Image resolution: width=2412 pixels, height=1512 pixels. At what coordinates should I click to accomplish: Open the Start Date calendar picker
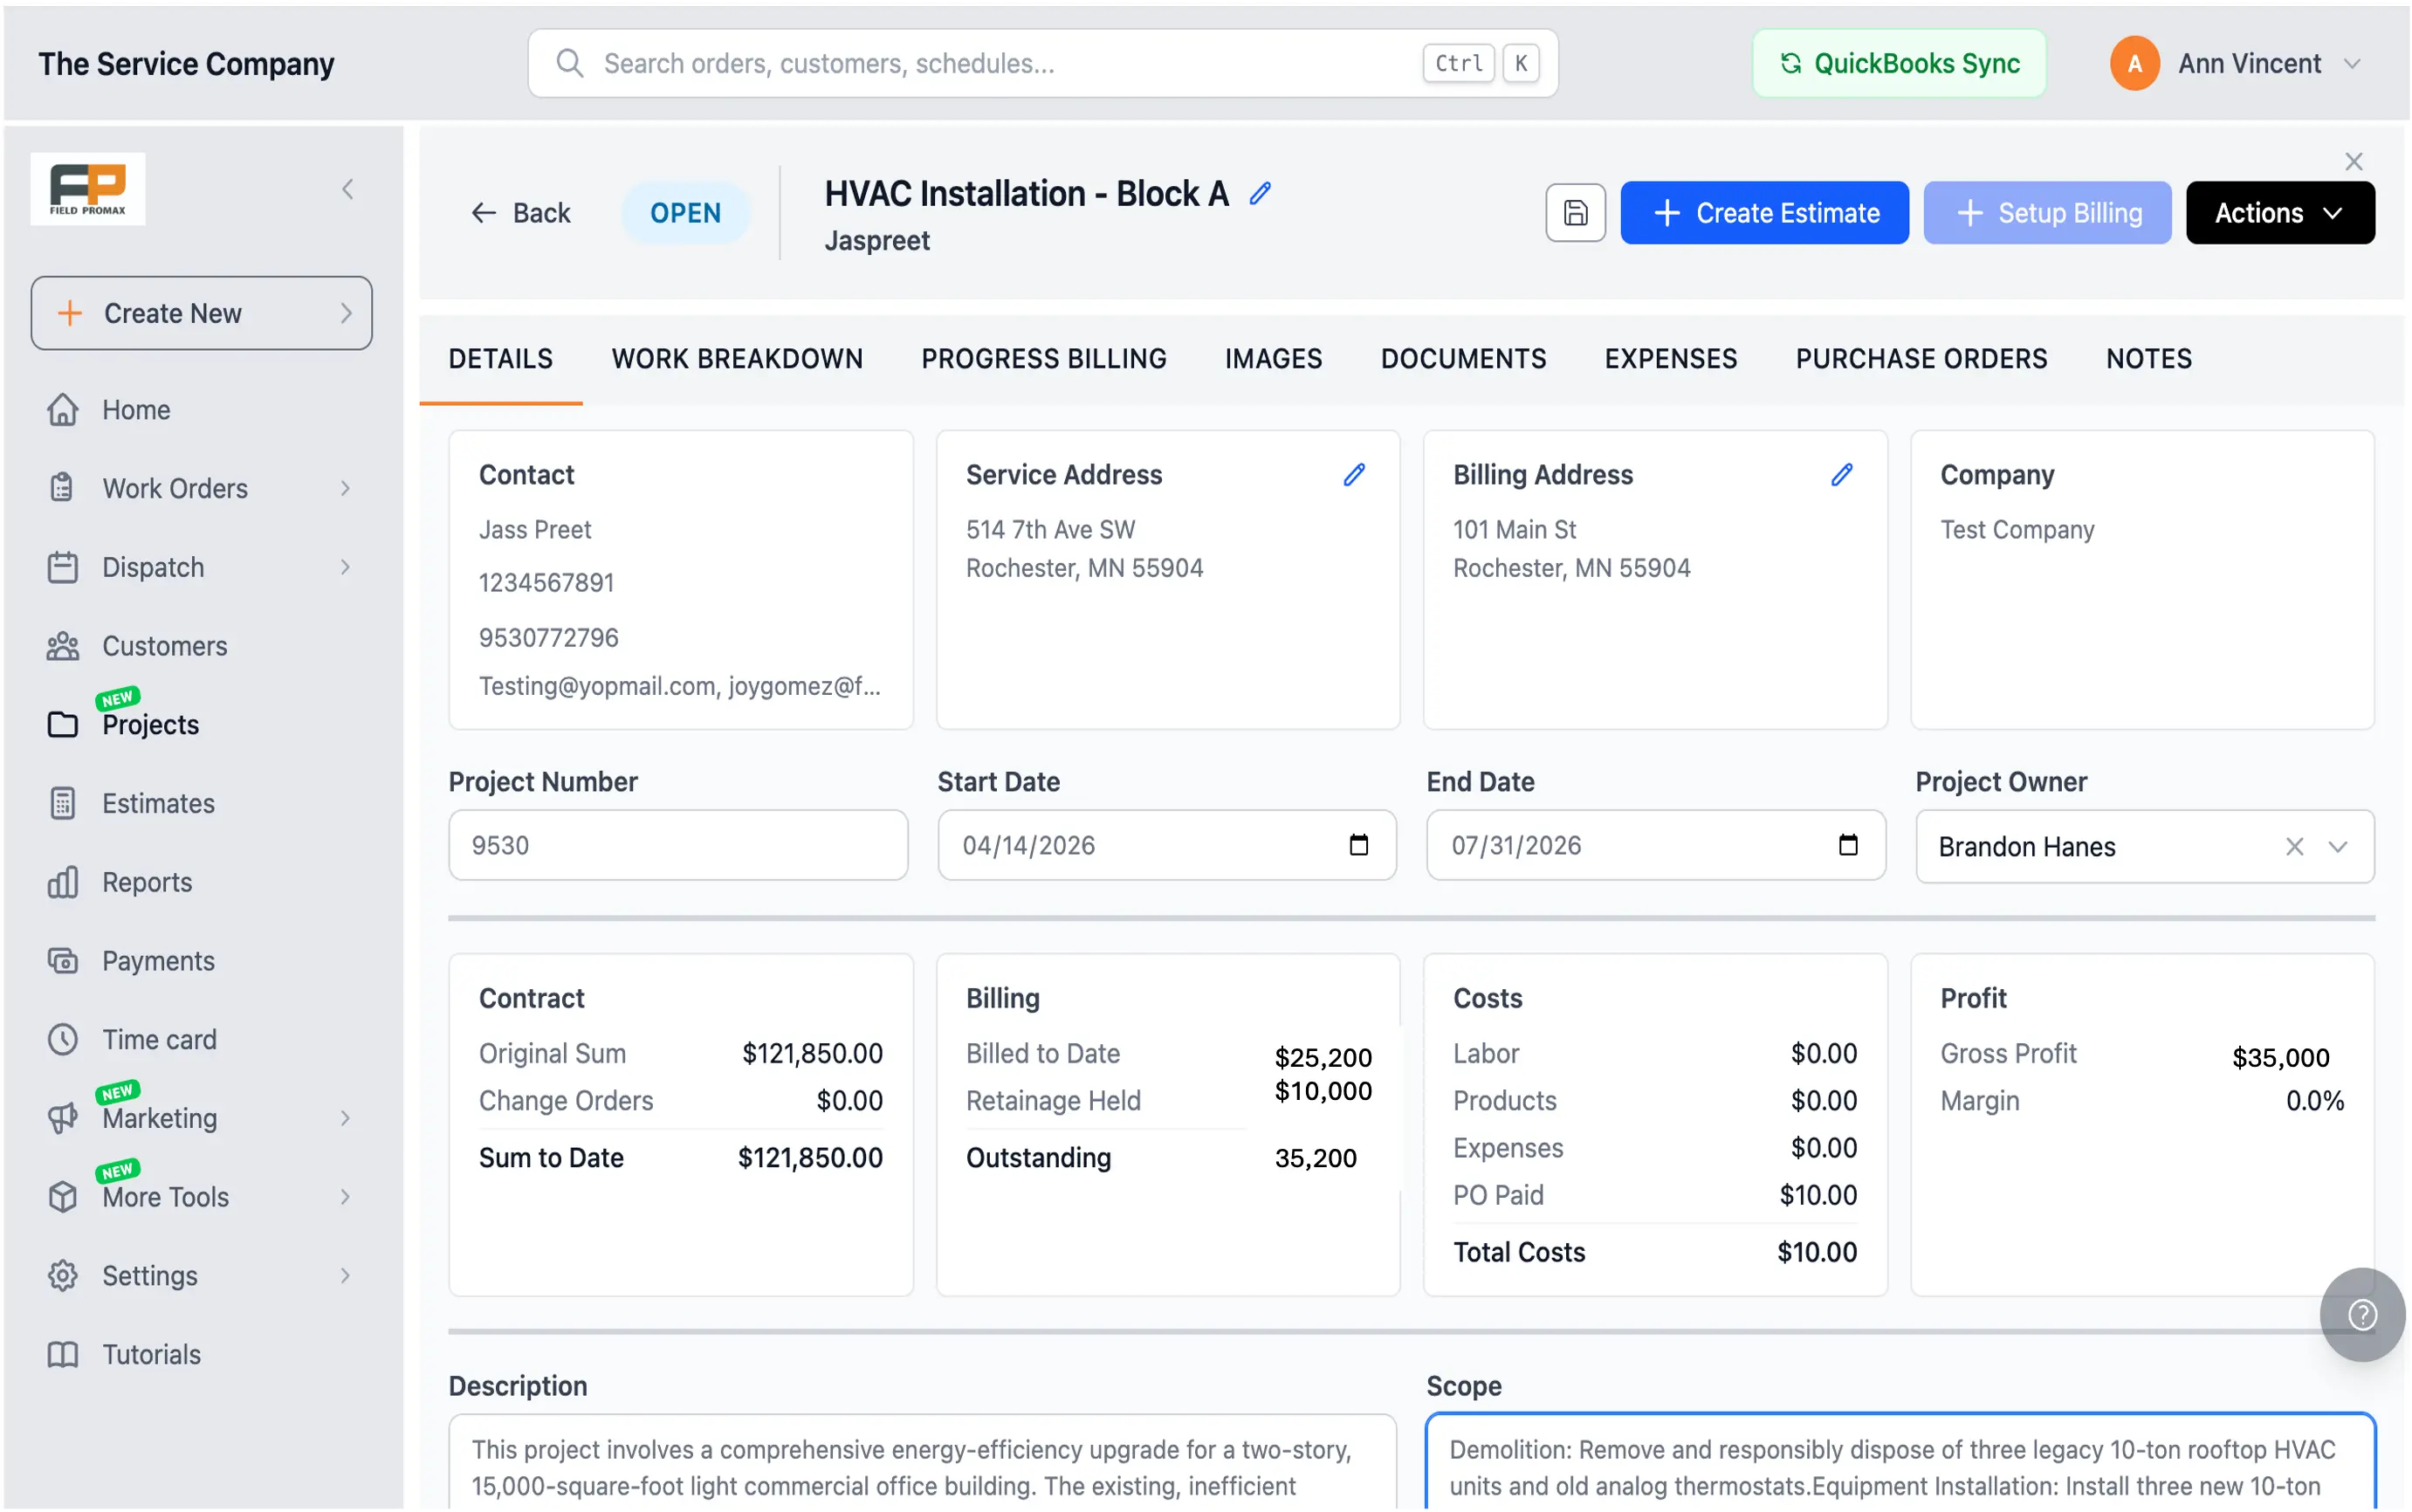(x=1358, y=845)
